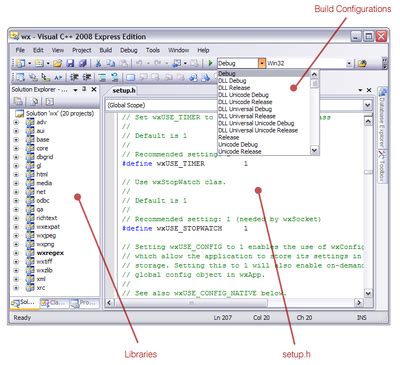Viewport: 400px width, 365px height.
Task: Click the Paste icon in the toolbar
Action: click(123, 63)
